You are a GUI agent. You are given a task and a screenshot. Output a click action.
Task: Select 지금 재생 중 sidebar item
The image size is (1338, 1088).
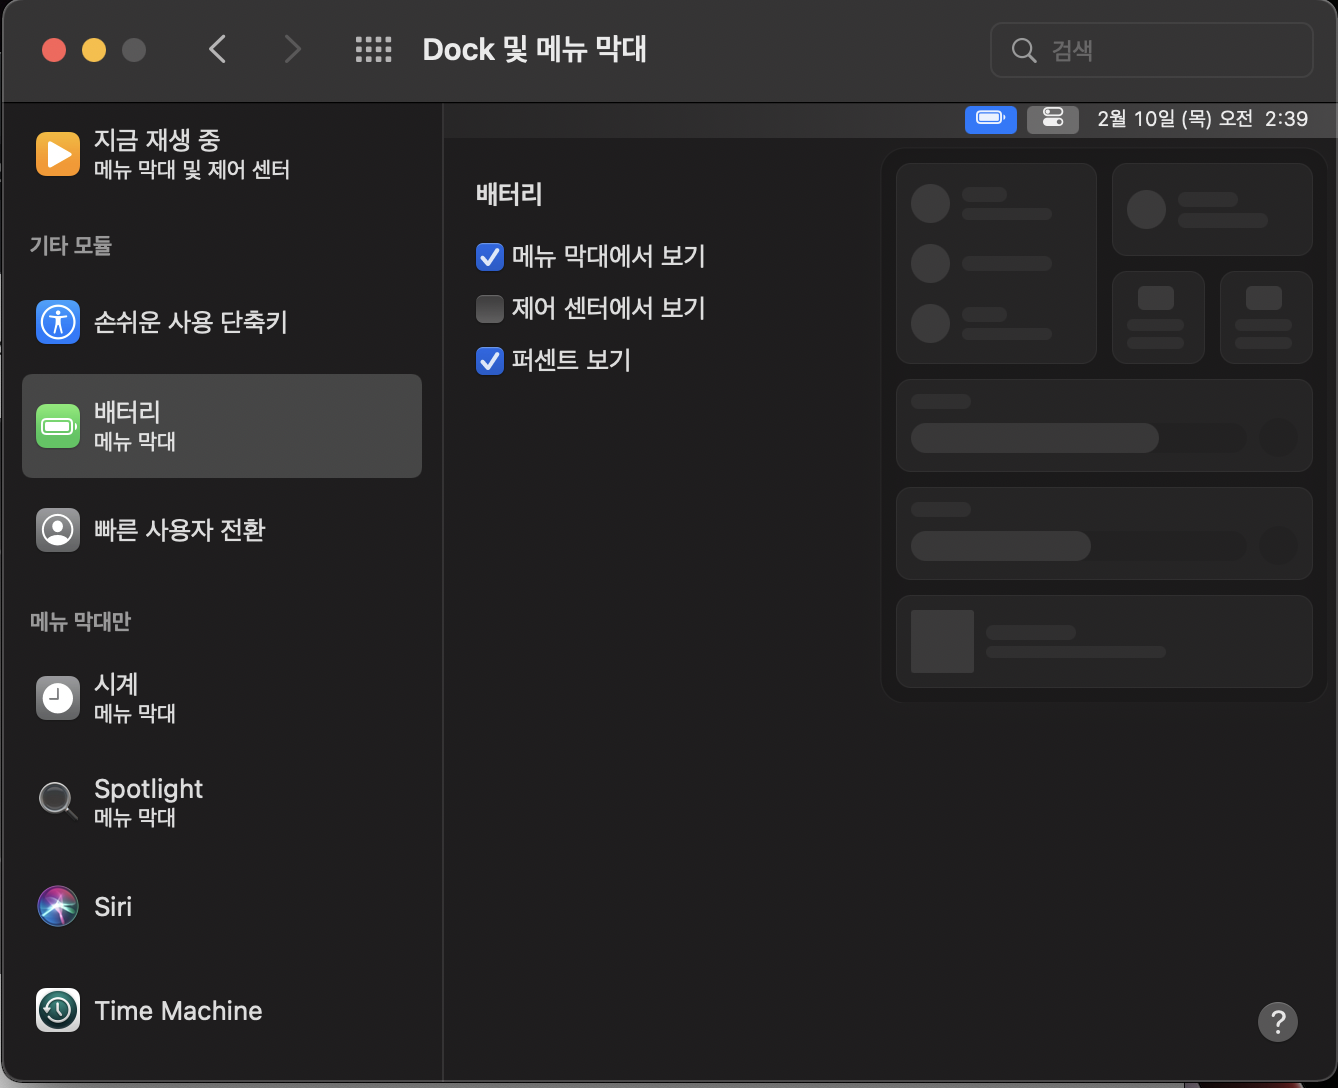pyautogui.click(x=222, y=154)
